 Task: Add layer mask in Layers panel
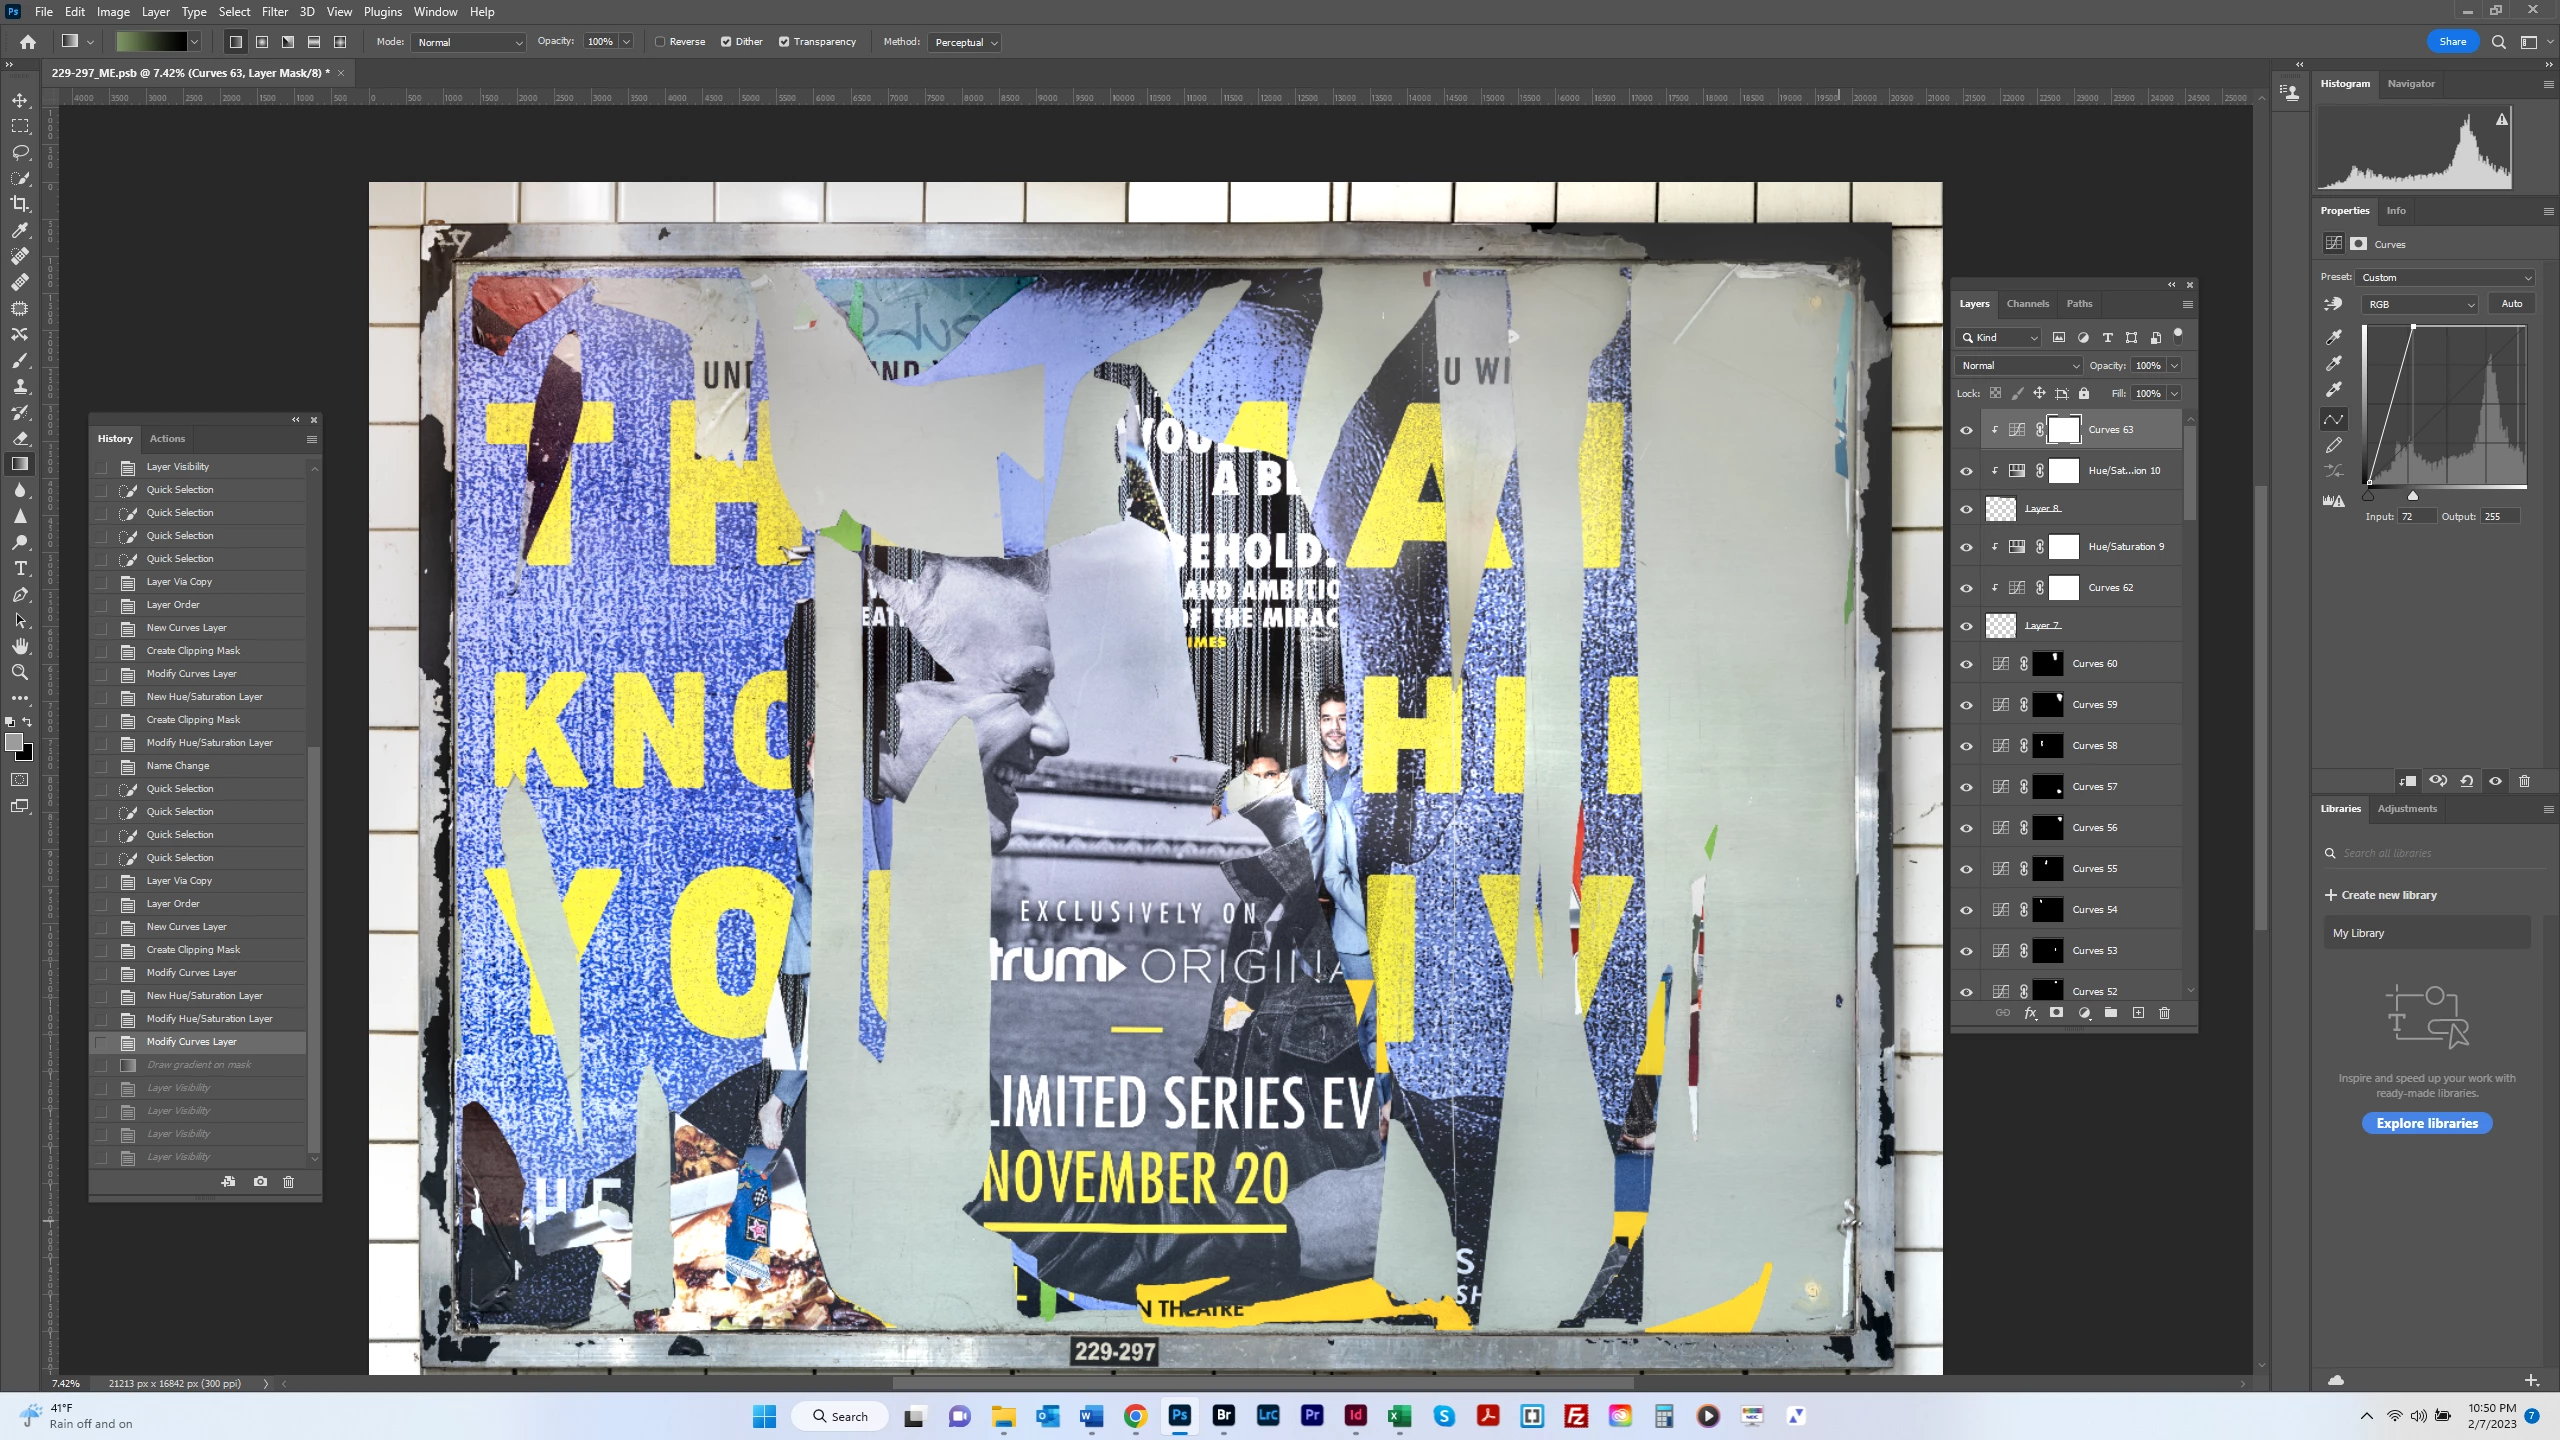pos(2056,1013)
